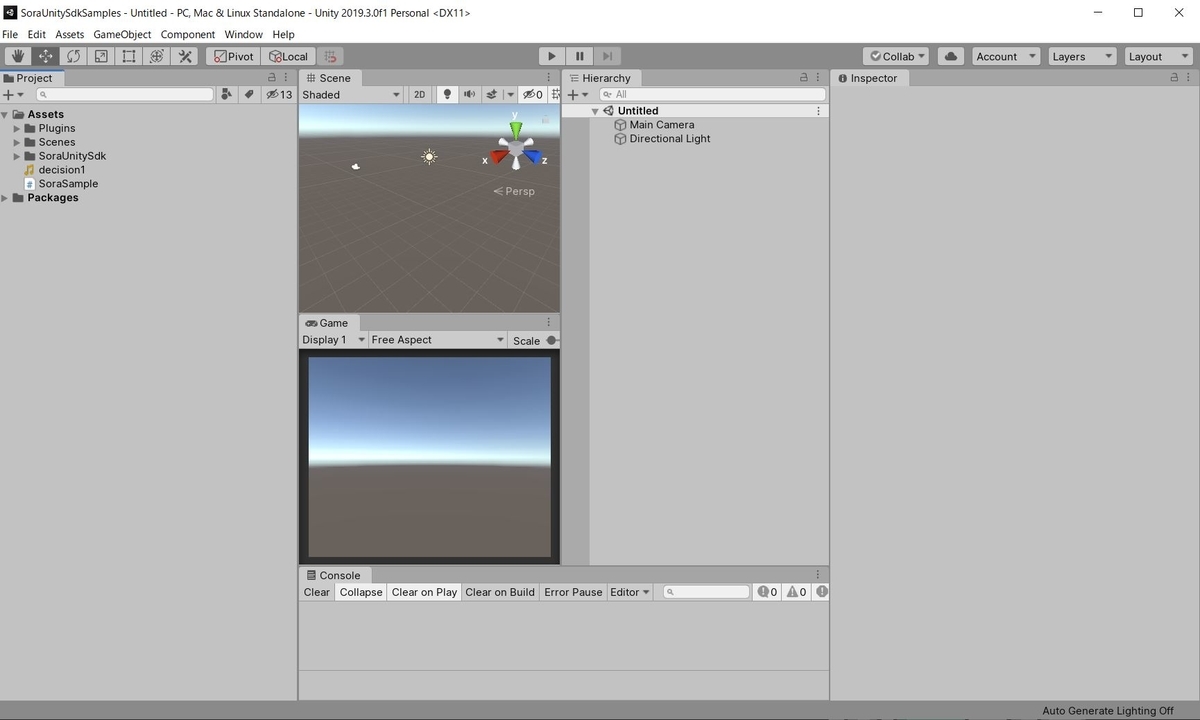Collapse the Untitled scene
This screenshot has width=1200, height=720.
tap(595, 111)
